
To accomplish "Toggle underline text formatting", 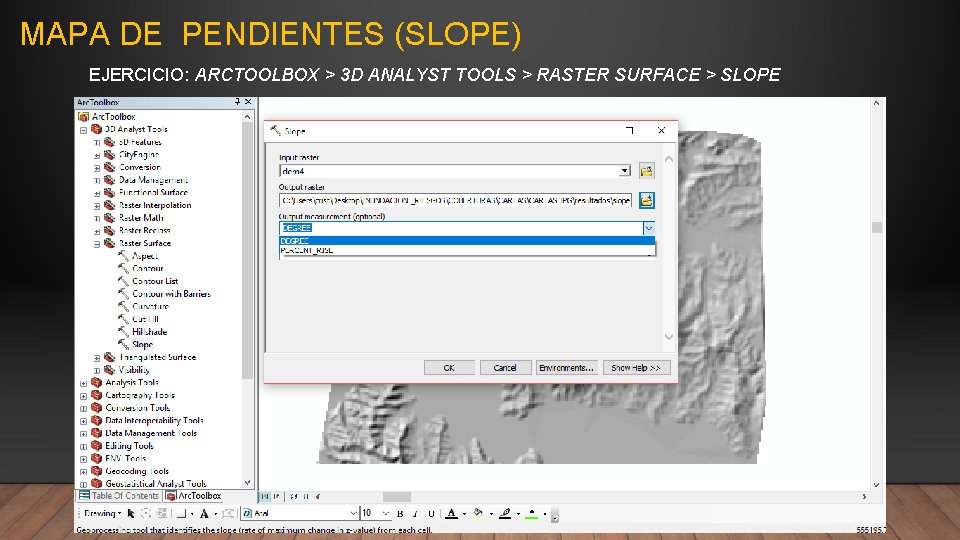I will pos(431,514).
